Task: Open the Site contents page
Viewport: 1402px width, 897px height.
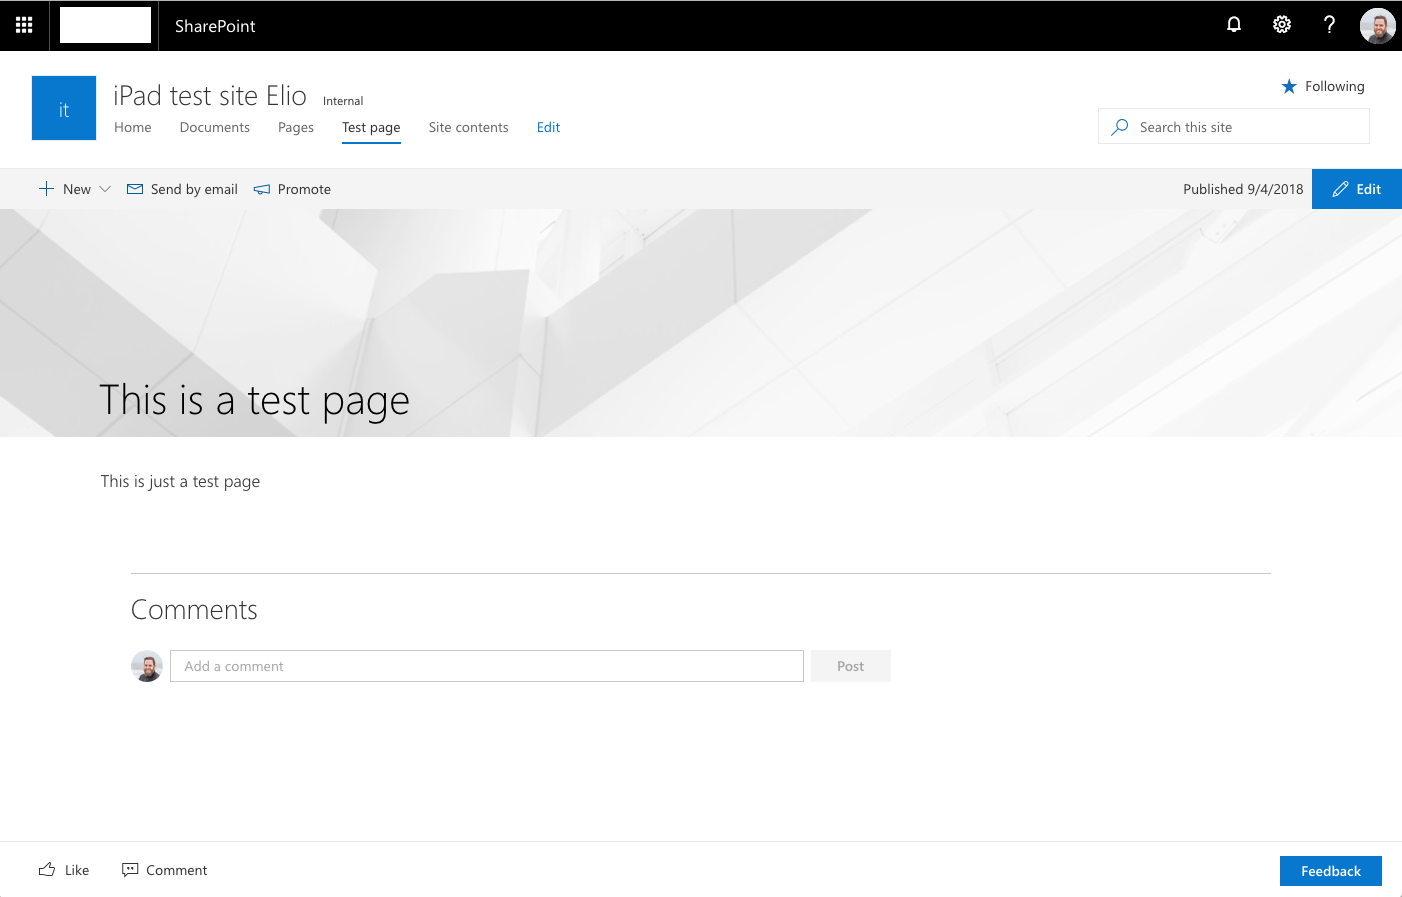Action: [468, 127]
